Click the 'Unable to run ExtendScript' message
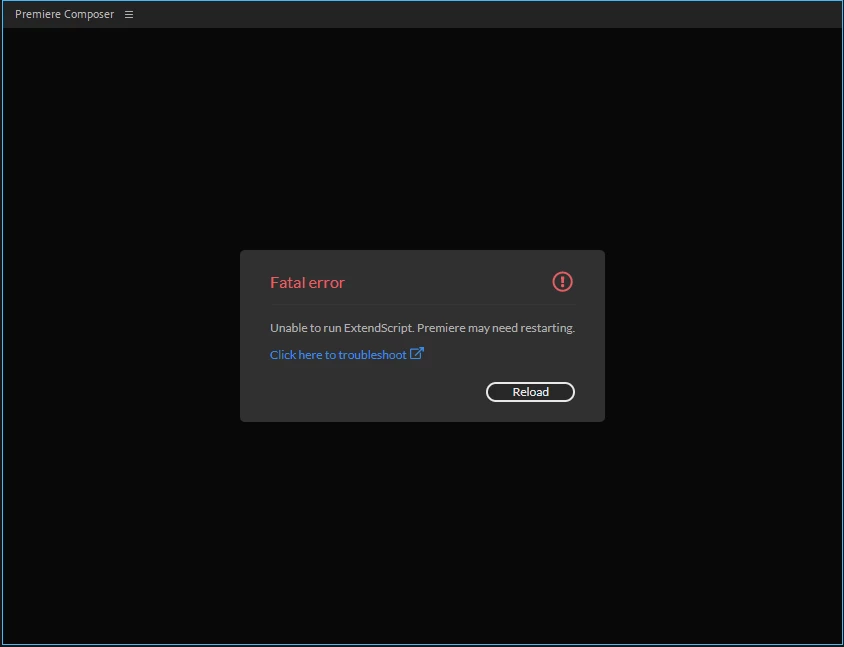The image size is (844, 647). pyautogui.click(x=423, y=328)
